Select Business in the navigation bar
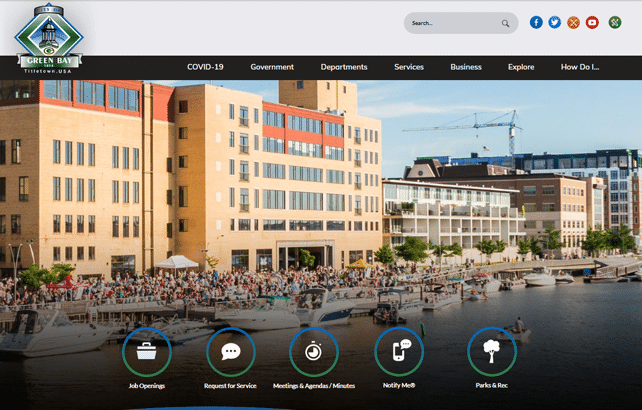 point(466,67)
